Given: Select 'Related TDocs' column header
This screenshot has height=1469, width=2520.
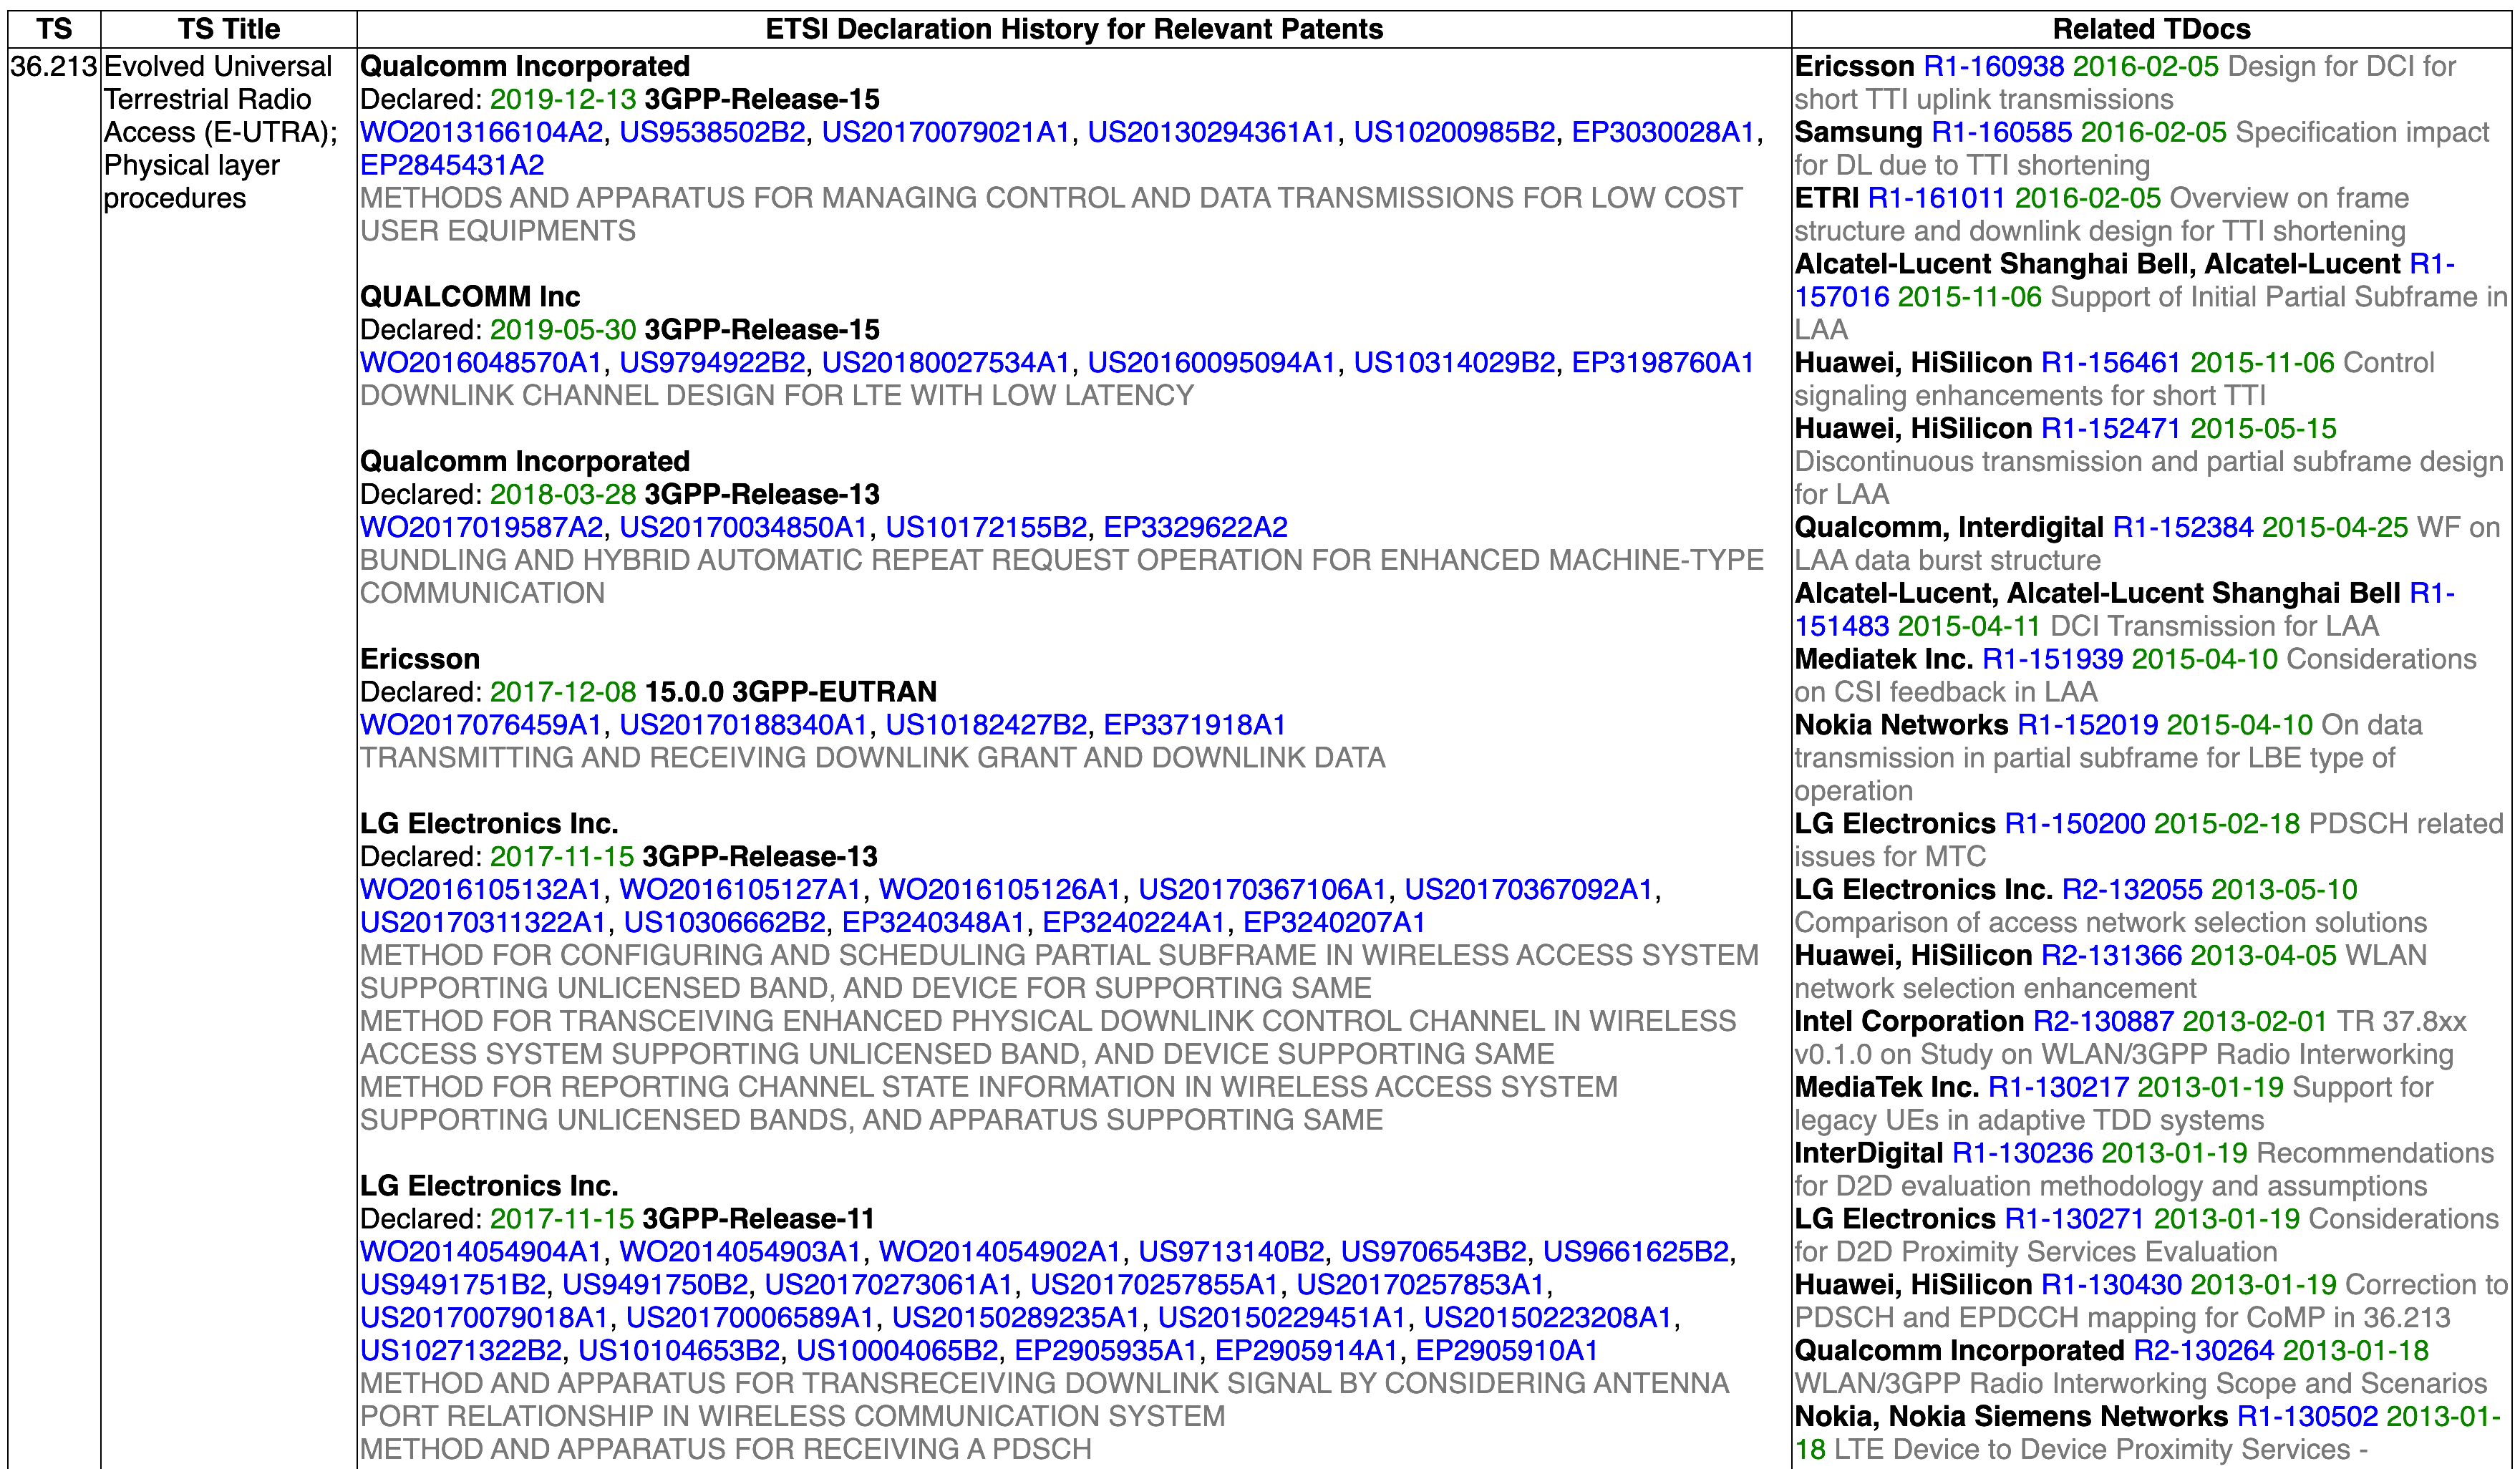Looking at the screenshot, I should [x=2151, y=29].
